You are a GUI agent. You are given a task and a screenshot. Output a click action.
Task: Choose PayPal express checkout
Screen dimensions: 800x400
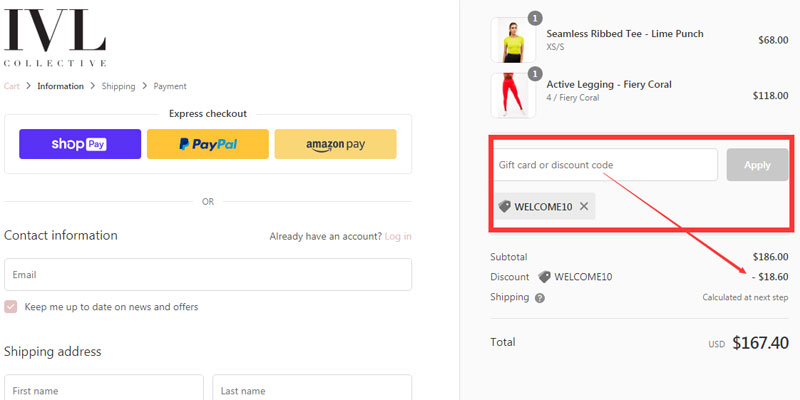click(x=207, y=144)
